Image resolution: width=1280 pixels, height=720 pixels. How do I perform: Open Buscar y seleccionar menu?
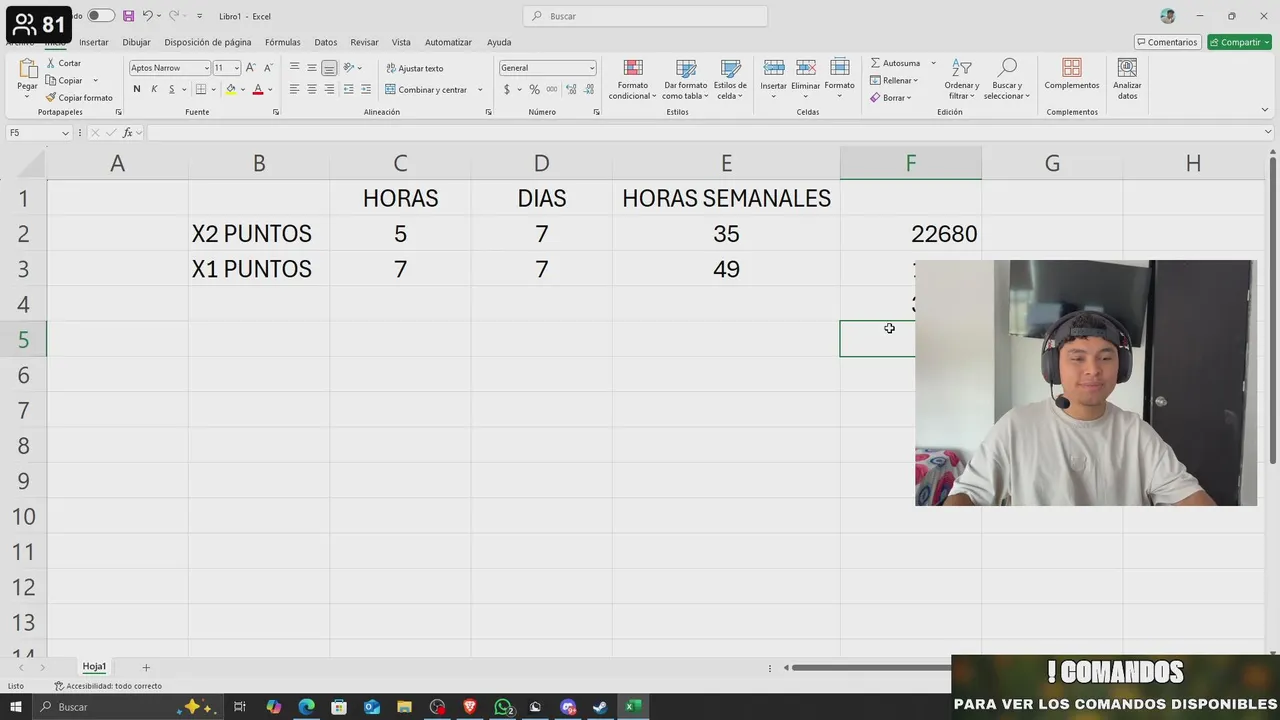click(1007, 79)
